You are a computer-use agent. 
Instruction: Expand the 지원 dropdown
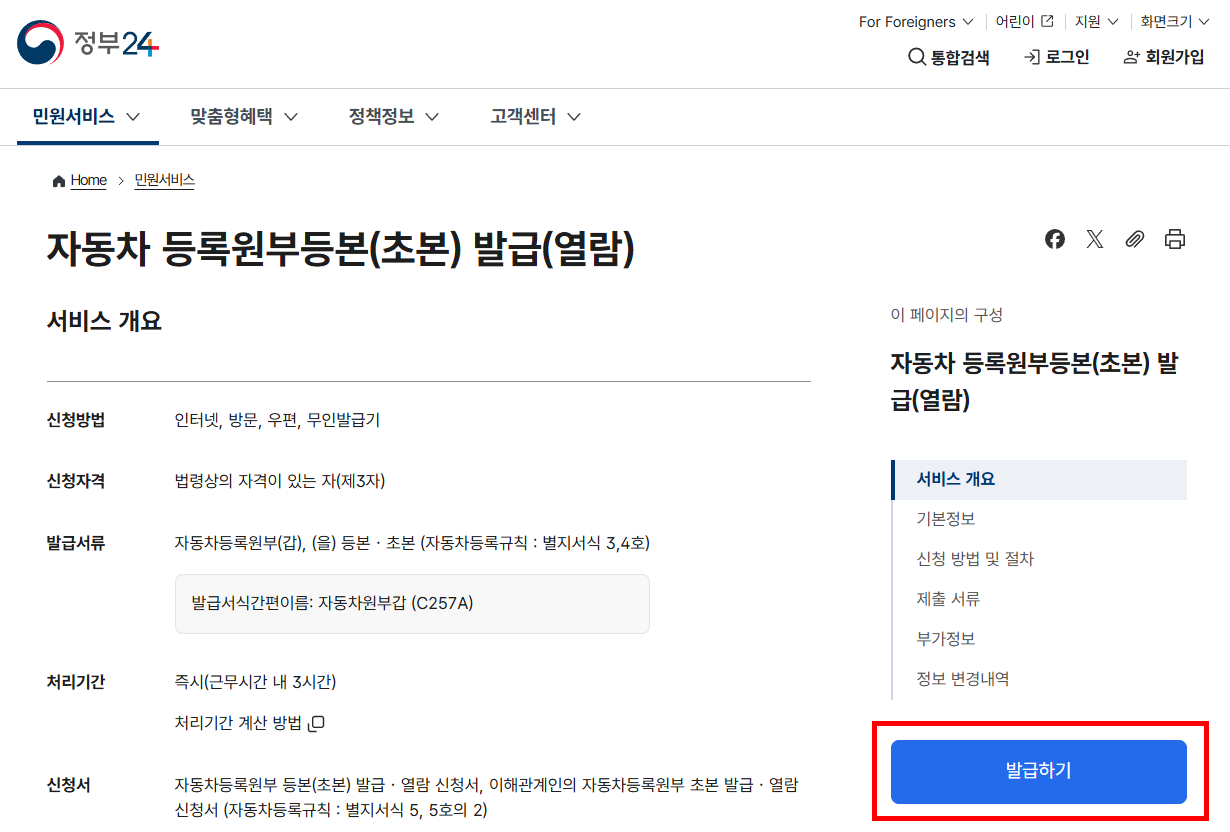click(1097, 21)
